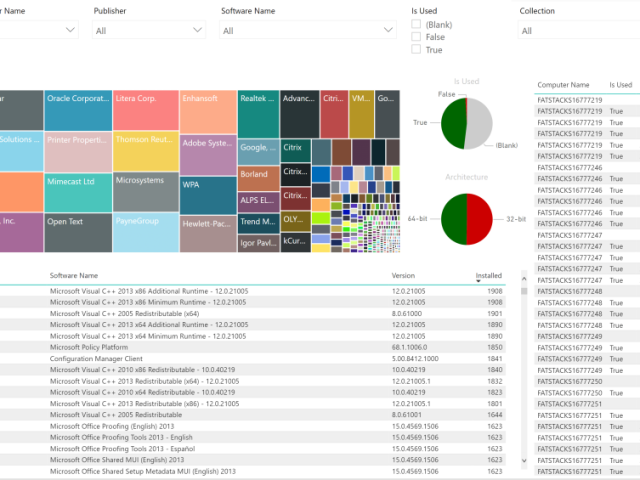Select the Microsystems treemap tile
This screenshot has width=640, height=480.
click(146, 191)
